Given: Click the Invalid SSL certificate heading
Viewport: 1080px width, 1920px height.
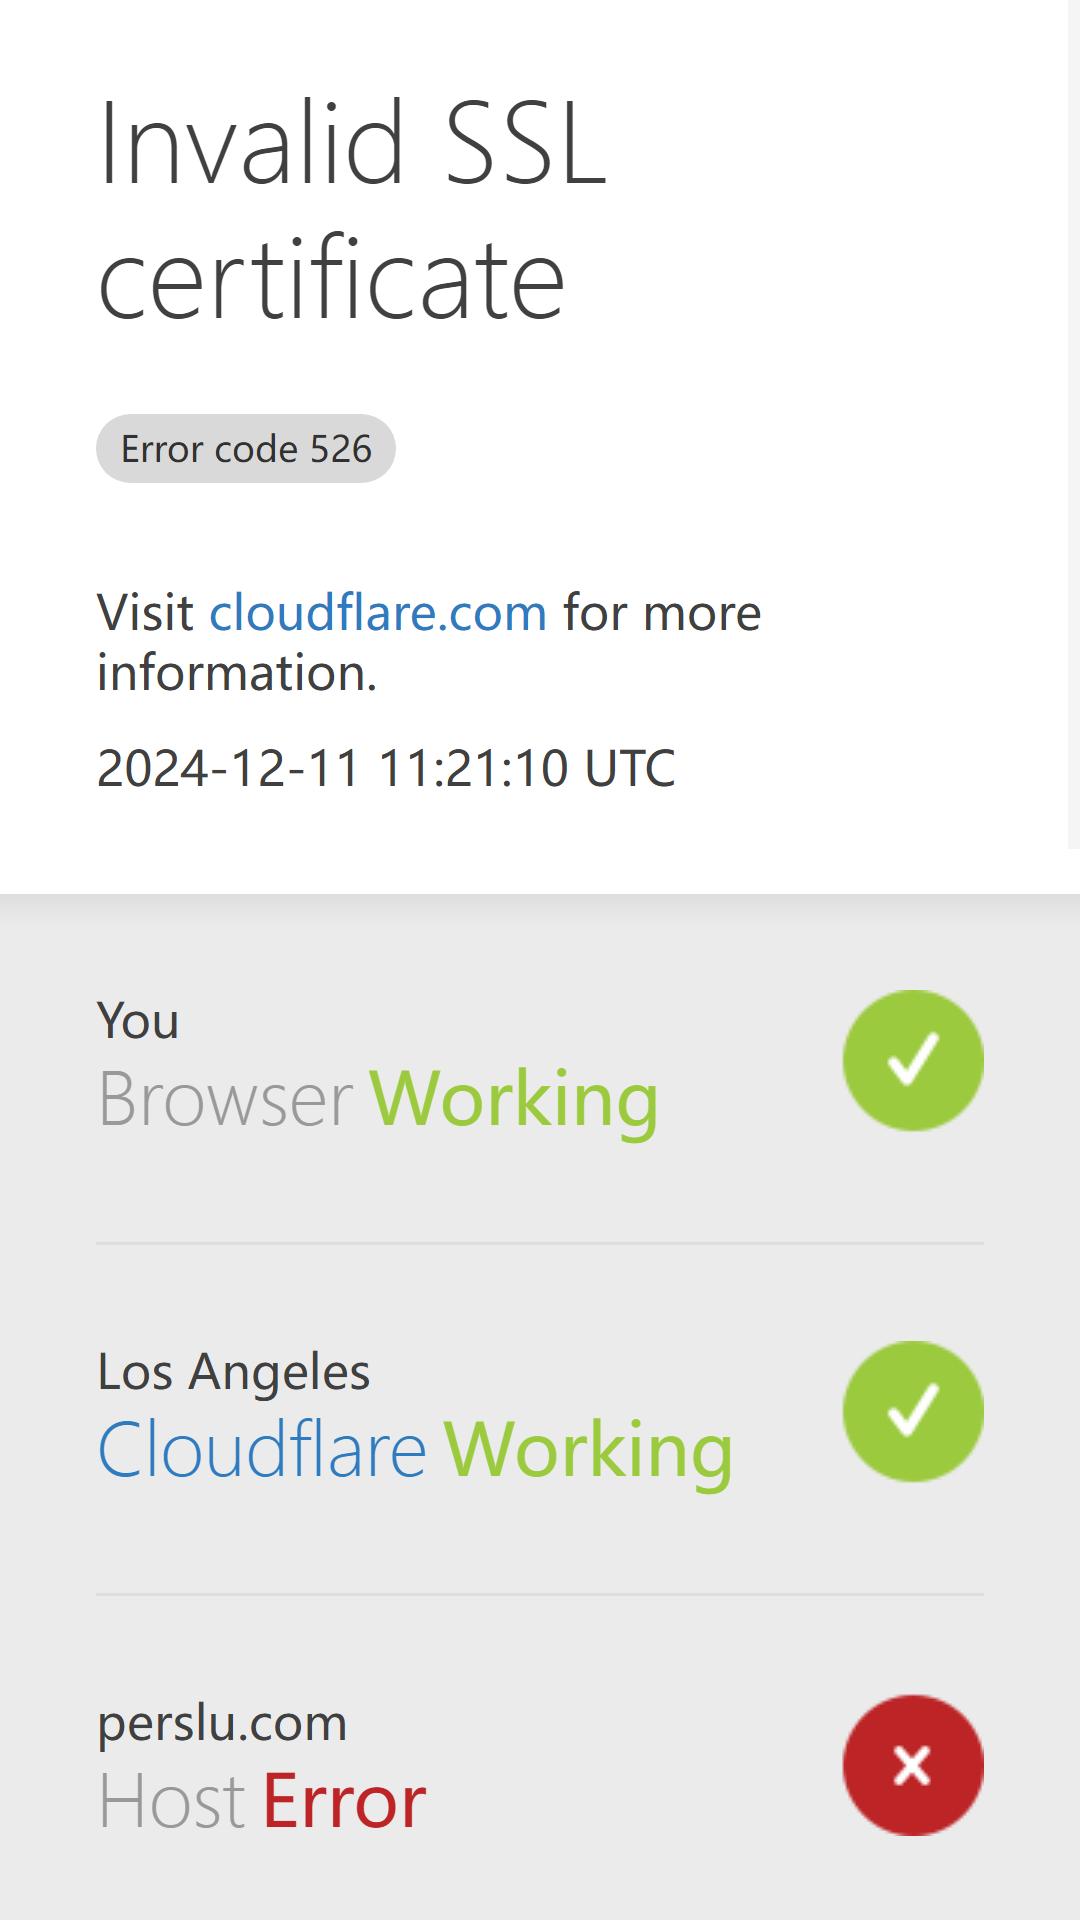Looking at the screenshot, I should 352,210.
